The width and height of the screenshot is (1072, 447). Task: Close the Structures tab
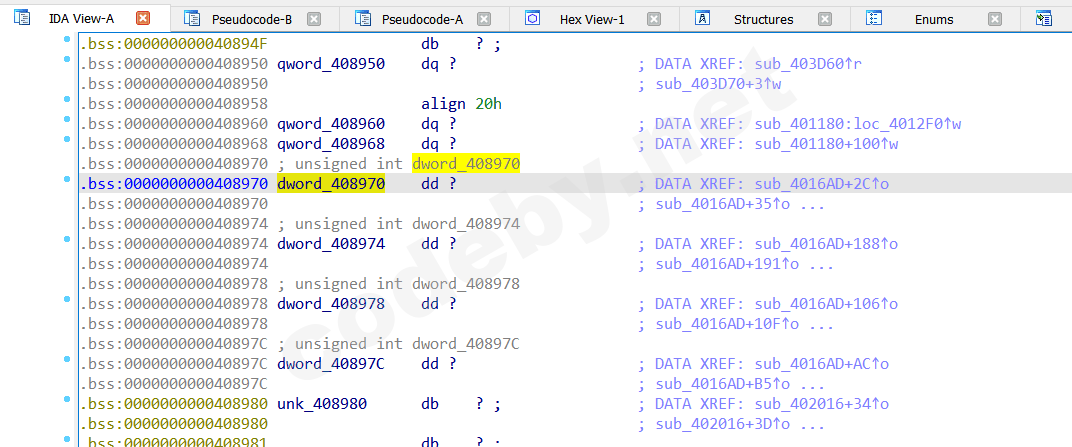coord(825,19)
